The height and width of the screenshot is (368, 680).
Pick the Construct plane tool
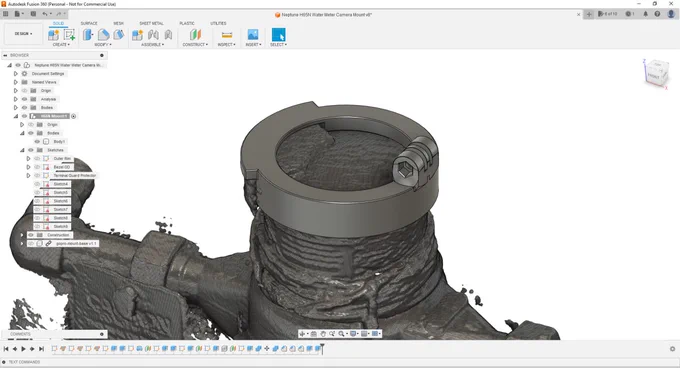pos(195,35)
